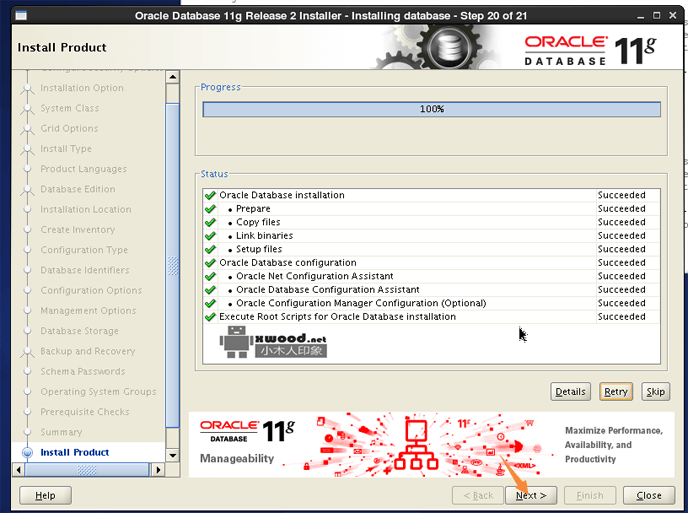The image size is (688, 513).
Task: Click green checkmark beside Oracle Database installation
Action: (x=210, y=196)
